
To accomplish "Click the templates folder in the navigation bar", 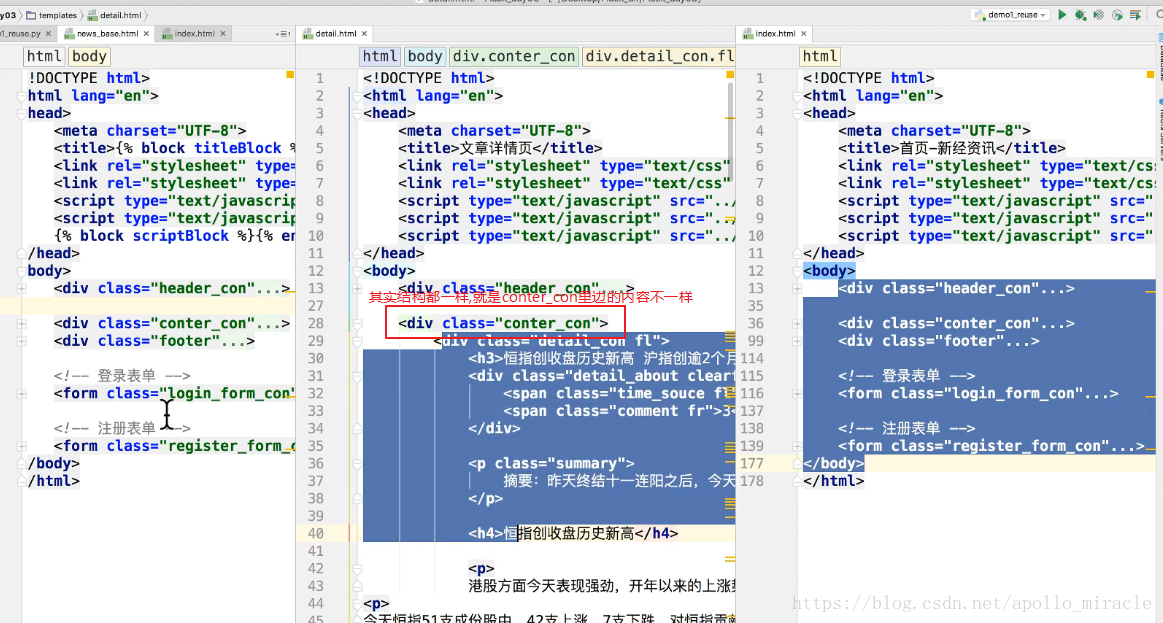I will pyautogui.click(x=52, y=15).
